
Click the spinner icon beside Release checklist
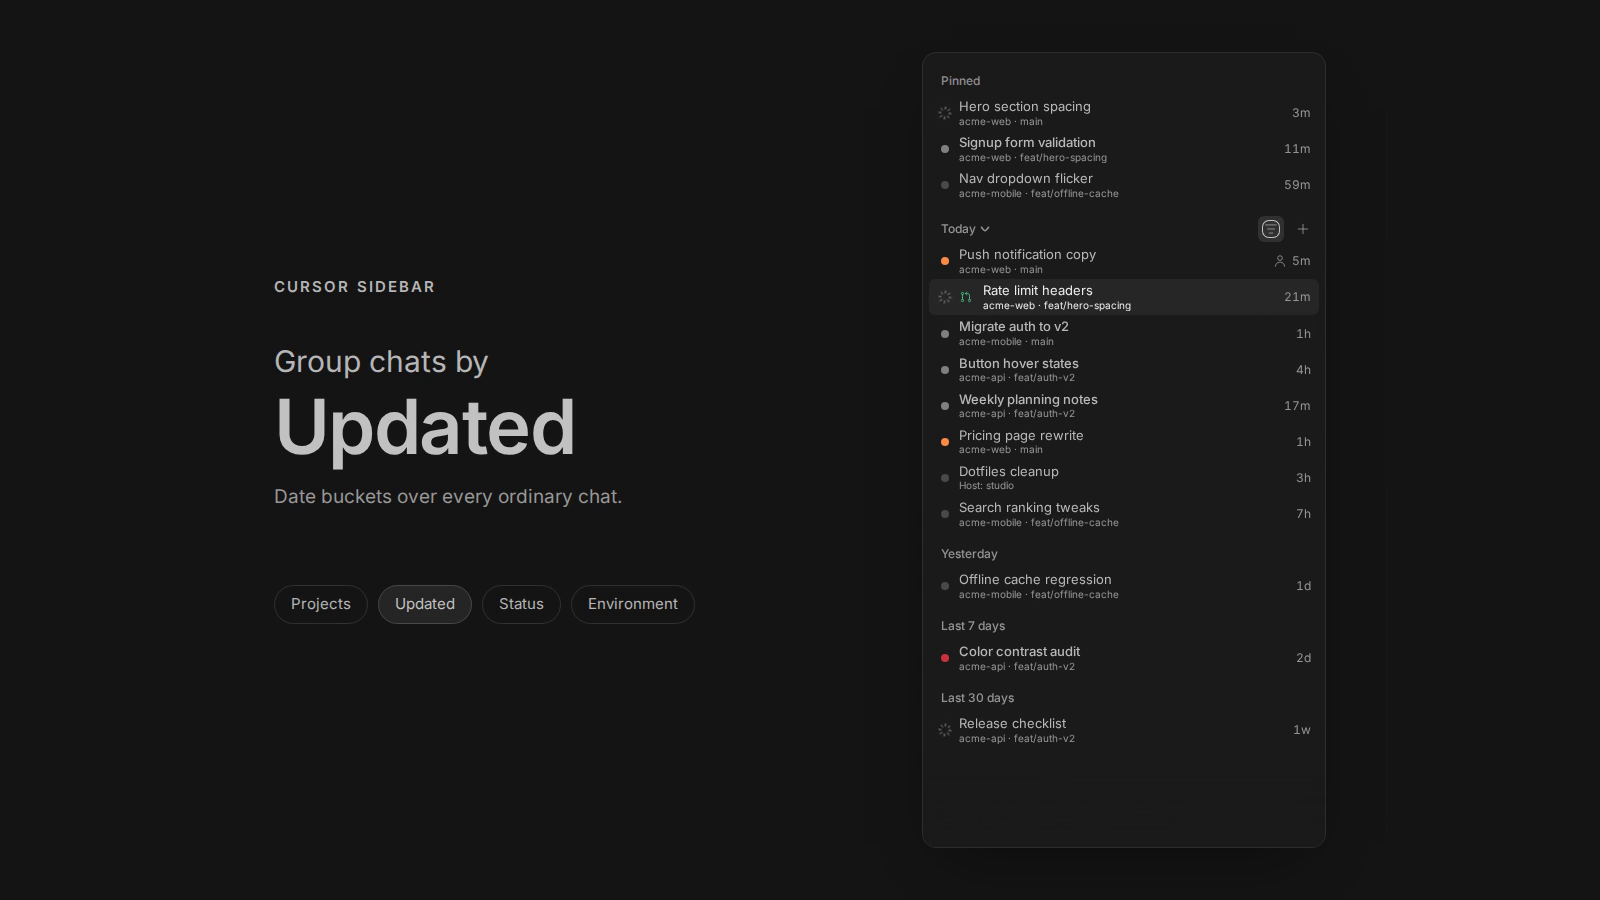pos(945,730)
